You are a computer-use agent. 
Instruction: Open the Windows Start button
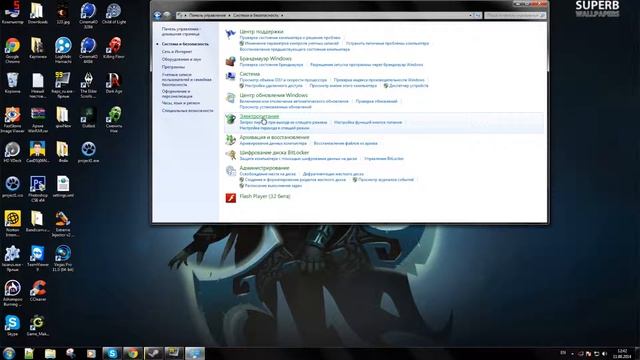[x=9, y=353]
